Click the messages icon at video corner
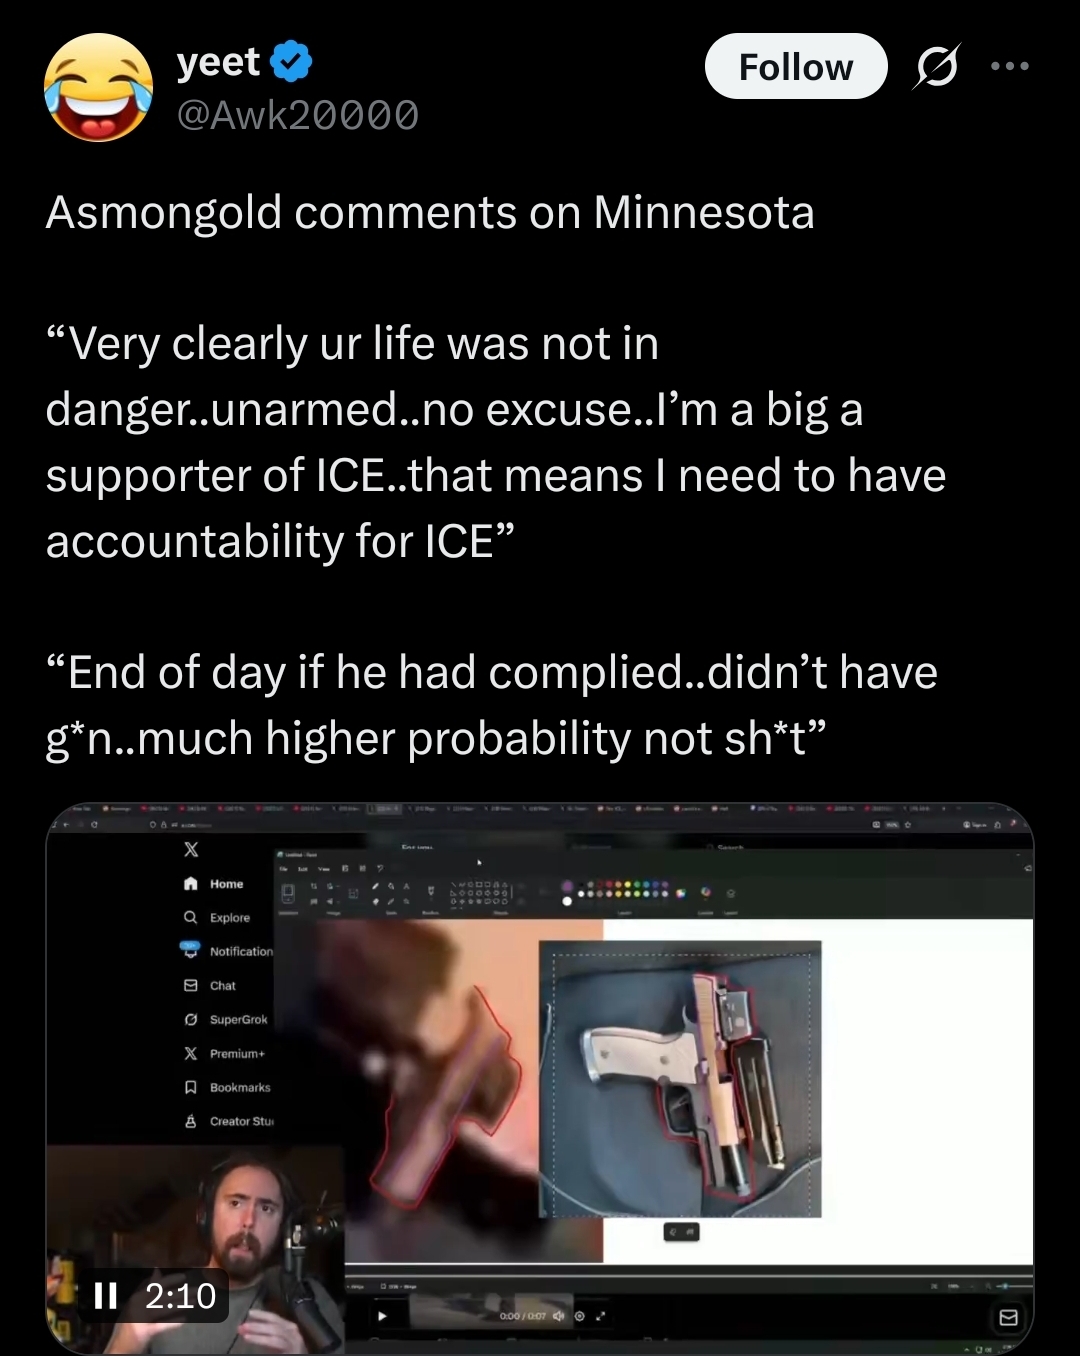Viewport: 1080px width, 1356px height. pos(1008,1317)
